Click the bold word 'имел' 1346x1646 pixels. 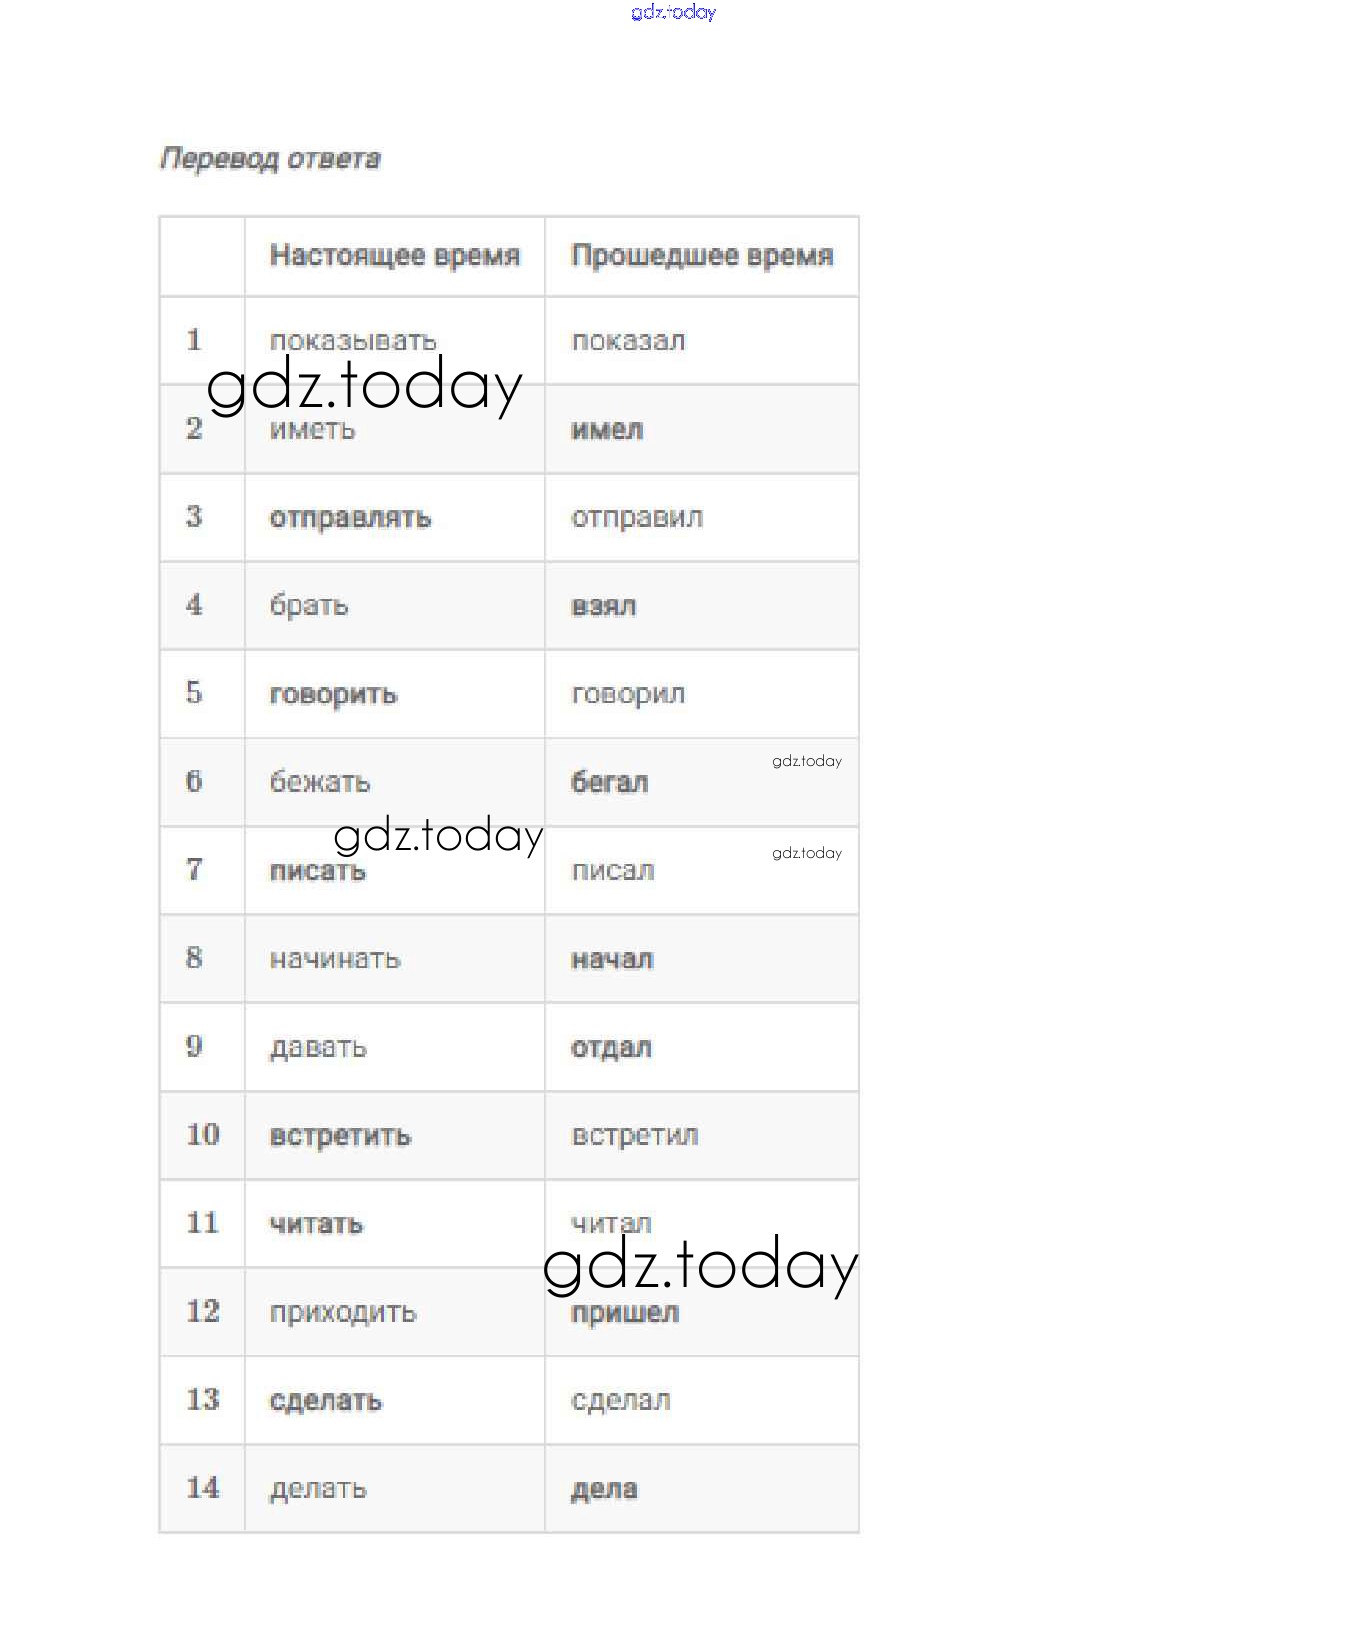[x=607, y=430]
